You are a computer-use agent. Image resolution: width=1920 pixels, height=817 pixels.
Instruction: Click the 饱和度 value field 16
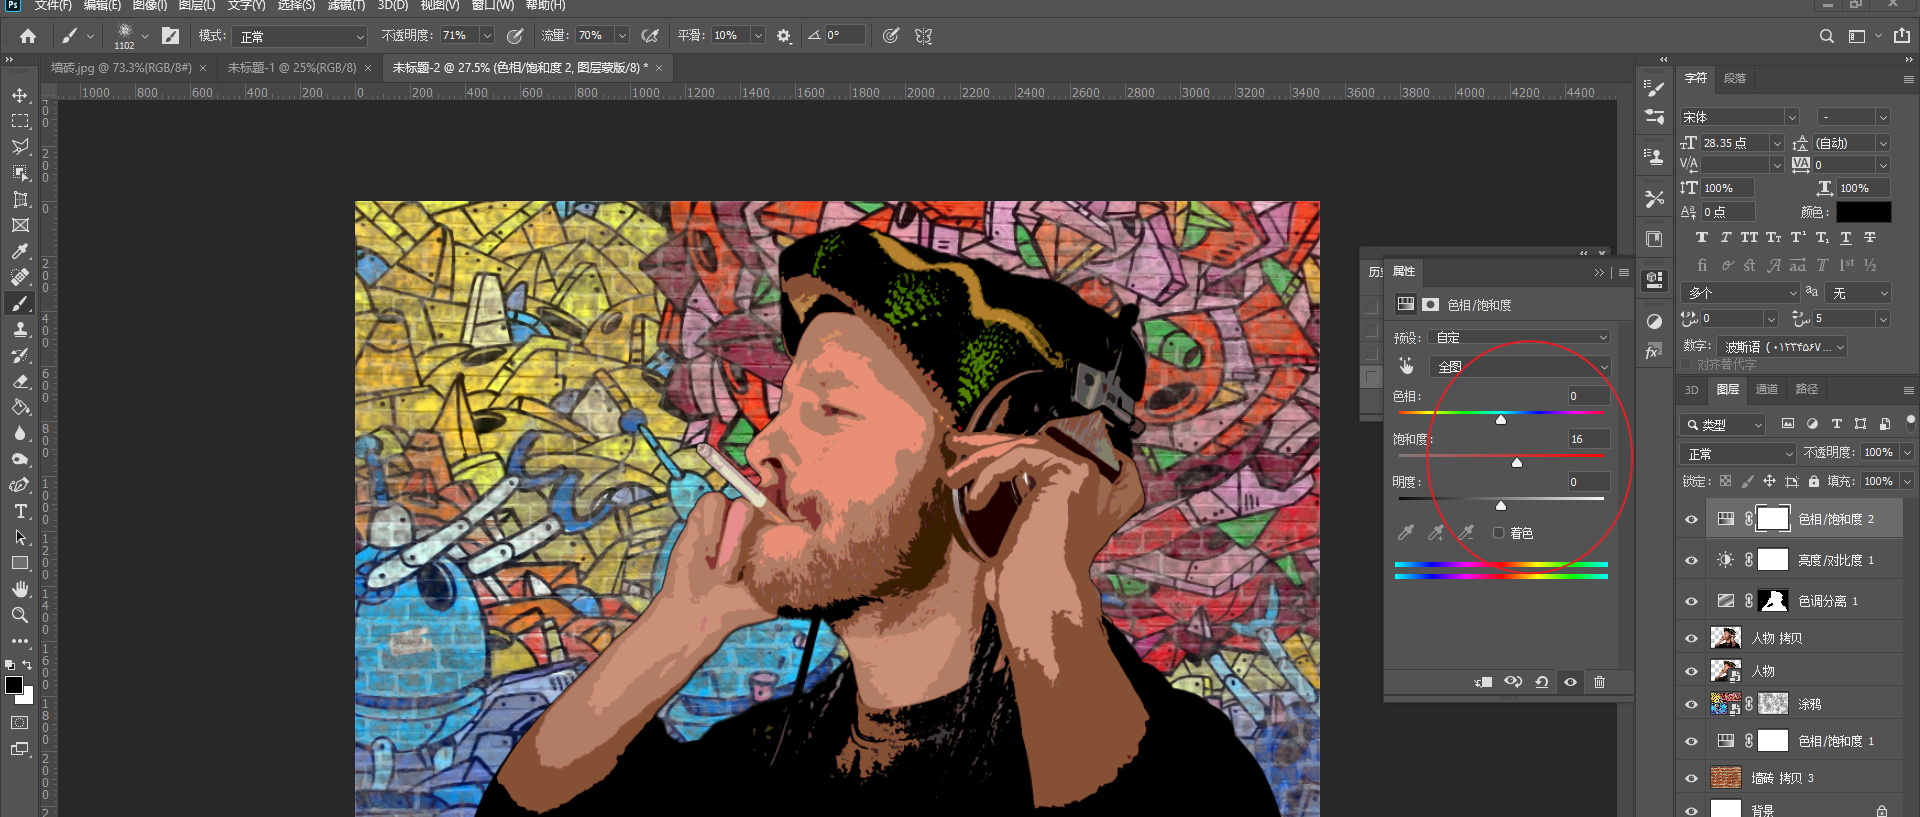pyautogui.click(x=1588, y=439)
